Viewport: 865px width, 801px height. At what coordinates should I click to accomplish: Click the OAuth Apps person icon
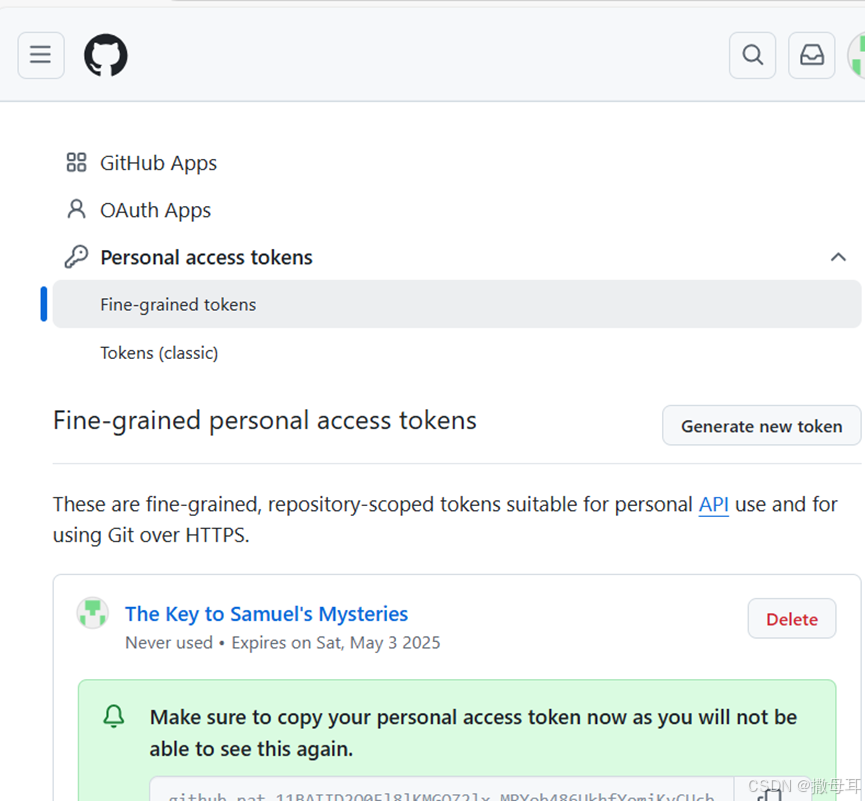point(76,210)
